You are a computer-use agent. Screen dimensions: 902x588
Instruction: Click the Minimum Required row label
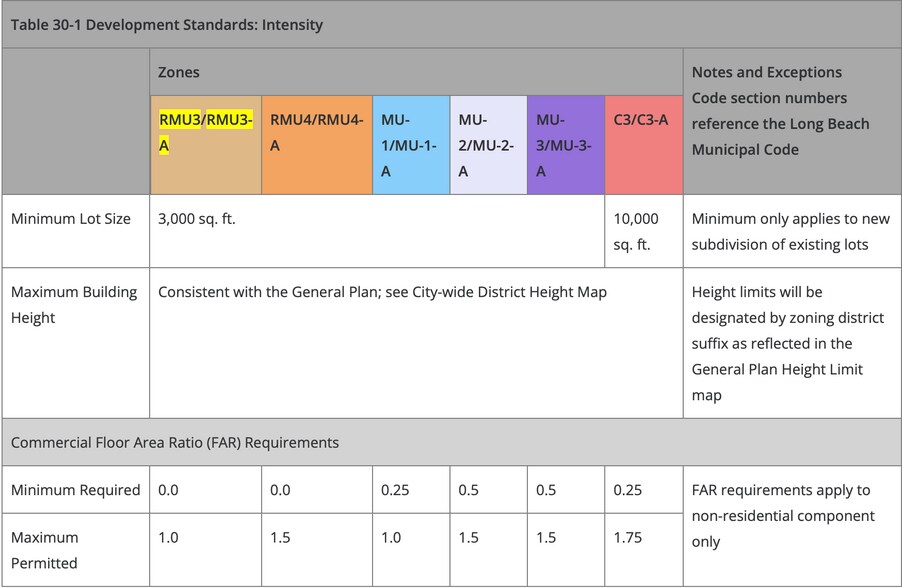pyautogui.click(x=75, y=490)
